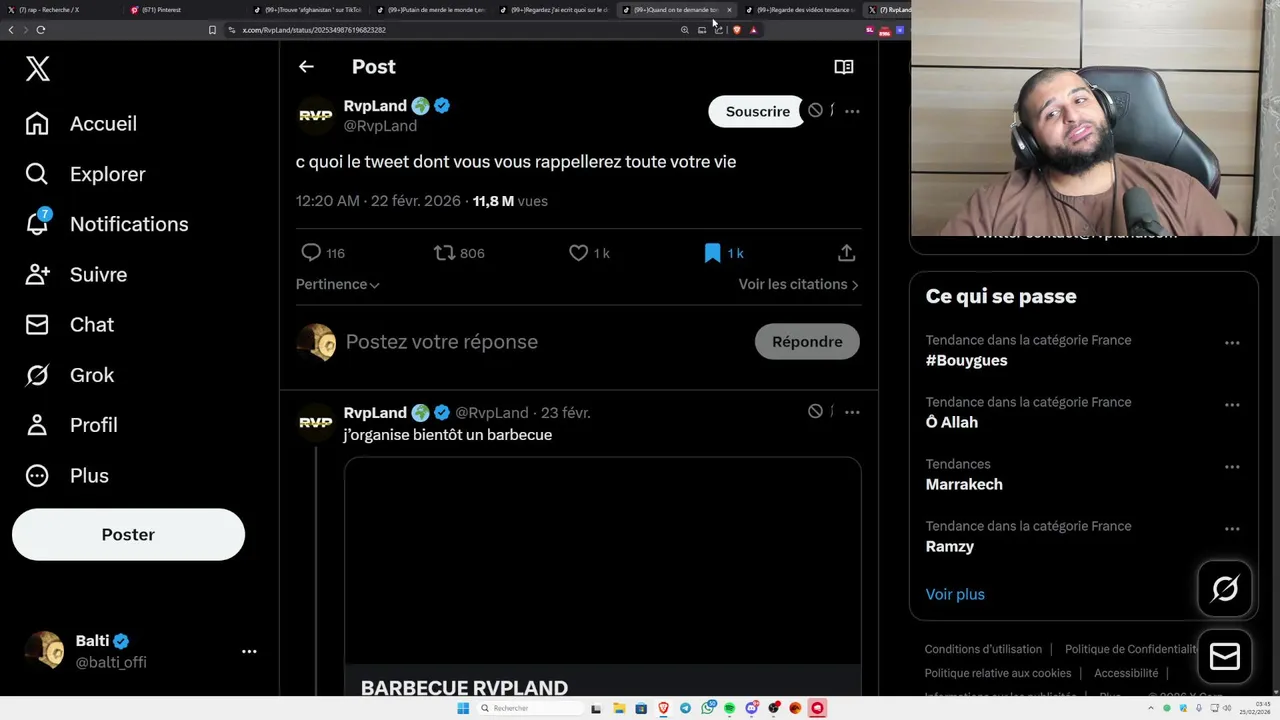Screen dimensions: 1280x720
Task: Open Windows Start menu
Action: 463,708
